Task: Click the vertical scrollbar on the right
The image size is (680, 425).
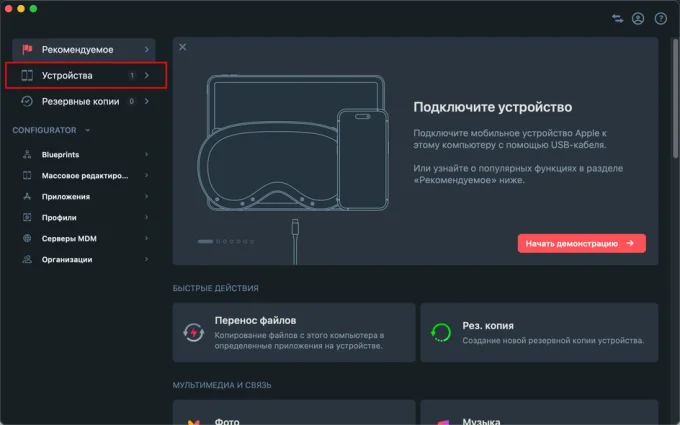Action: 675,99
